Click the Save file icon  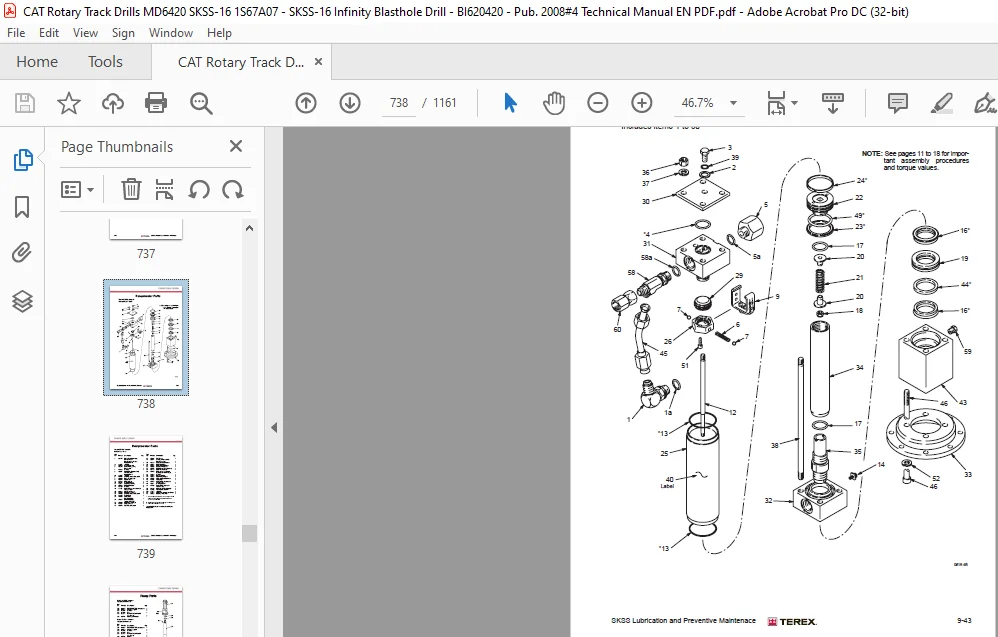click(x=25, y=102)
